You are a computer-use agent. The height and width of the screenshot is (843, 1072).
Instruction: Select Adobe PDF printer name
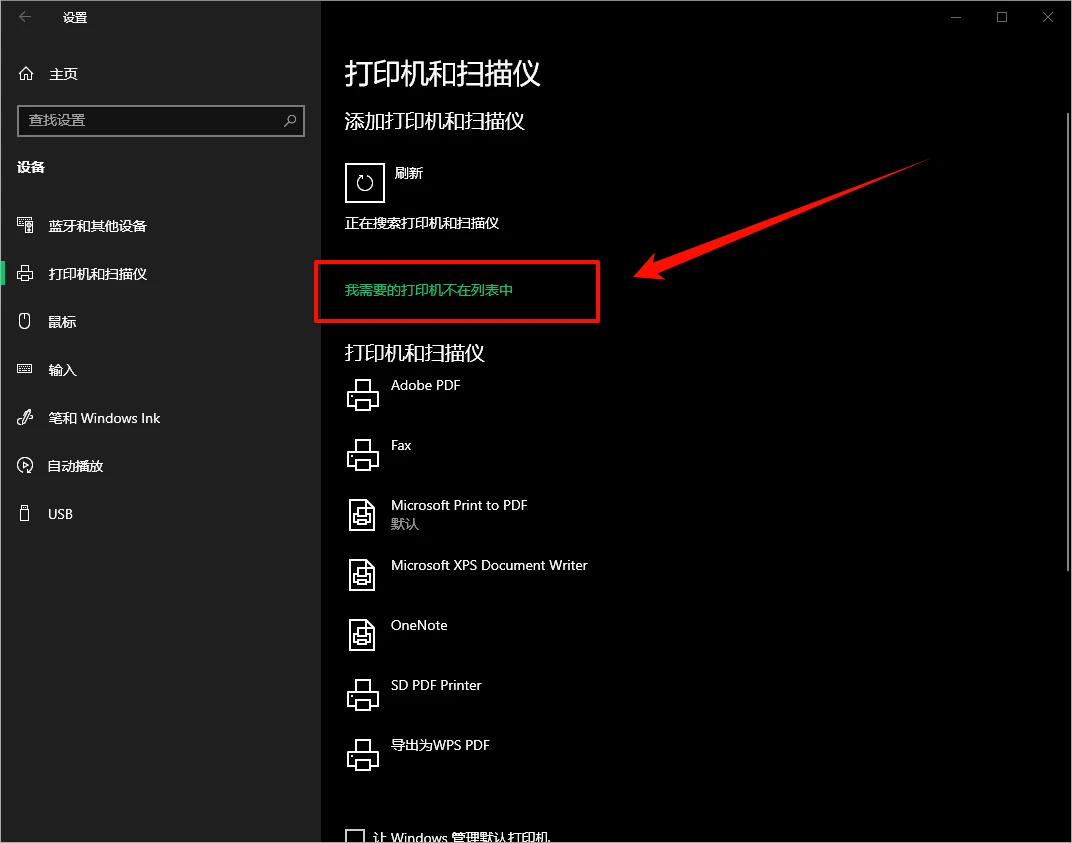[425, 386]
